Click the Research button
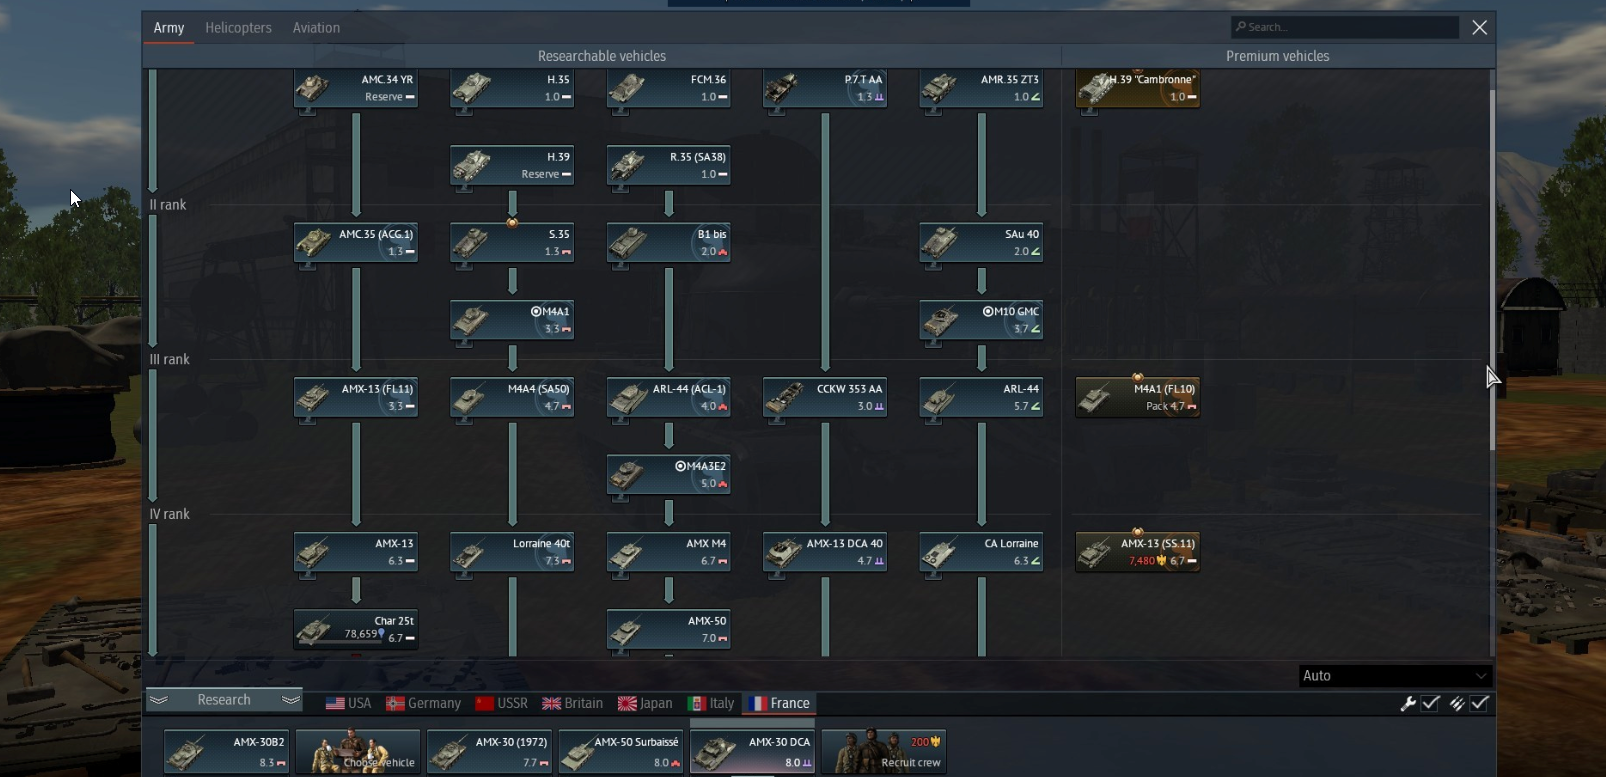 [224, 700]
